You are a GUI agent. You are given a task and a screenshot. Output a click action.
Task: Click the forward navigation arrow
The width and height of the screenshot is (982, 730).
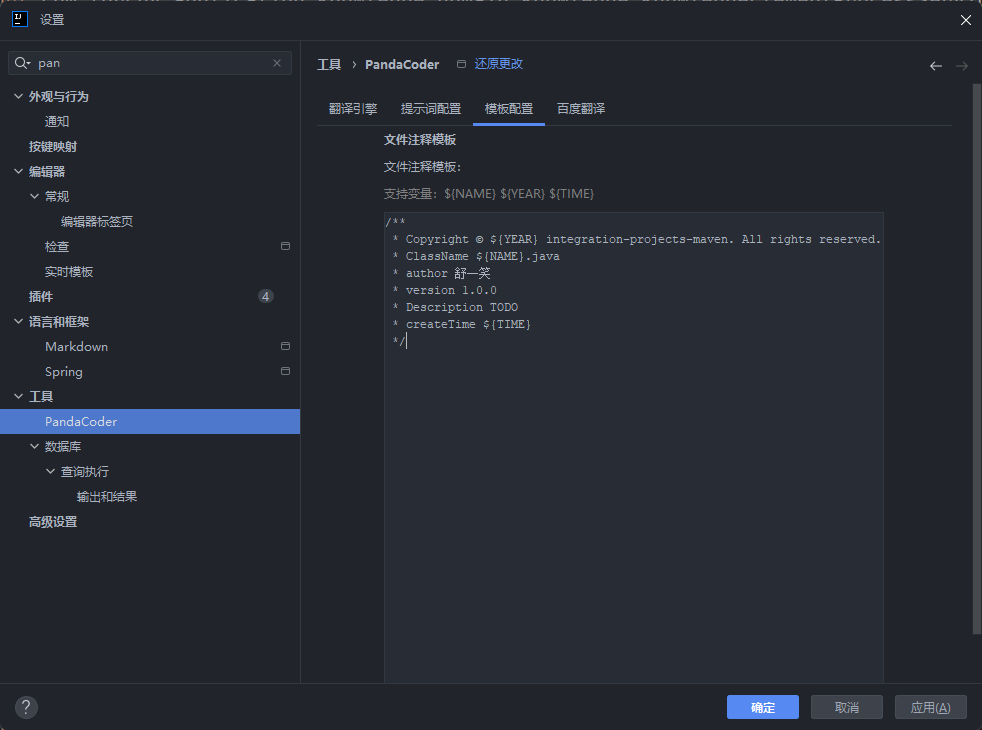[962, 66]
